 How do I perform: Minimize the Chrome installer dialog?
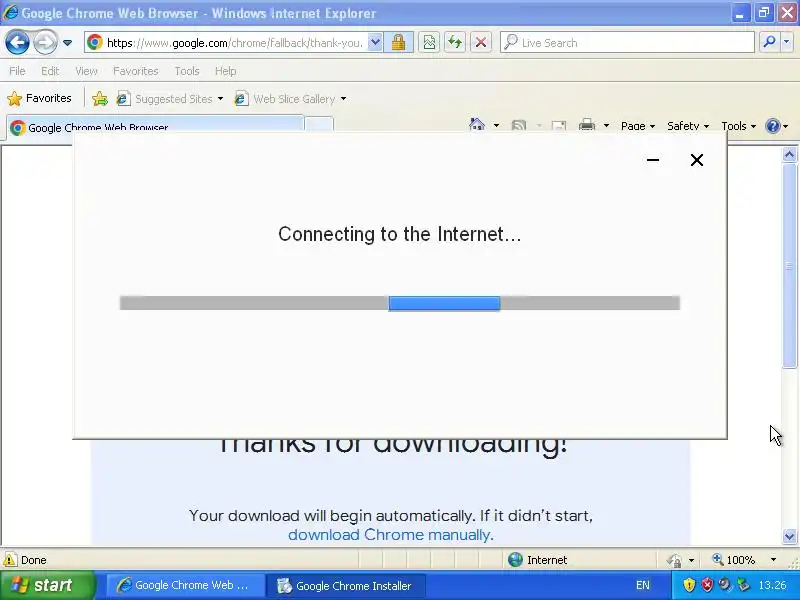[x=653, y=160]
